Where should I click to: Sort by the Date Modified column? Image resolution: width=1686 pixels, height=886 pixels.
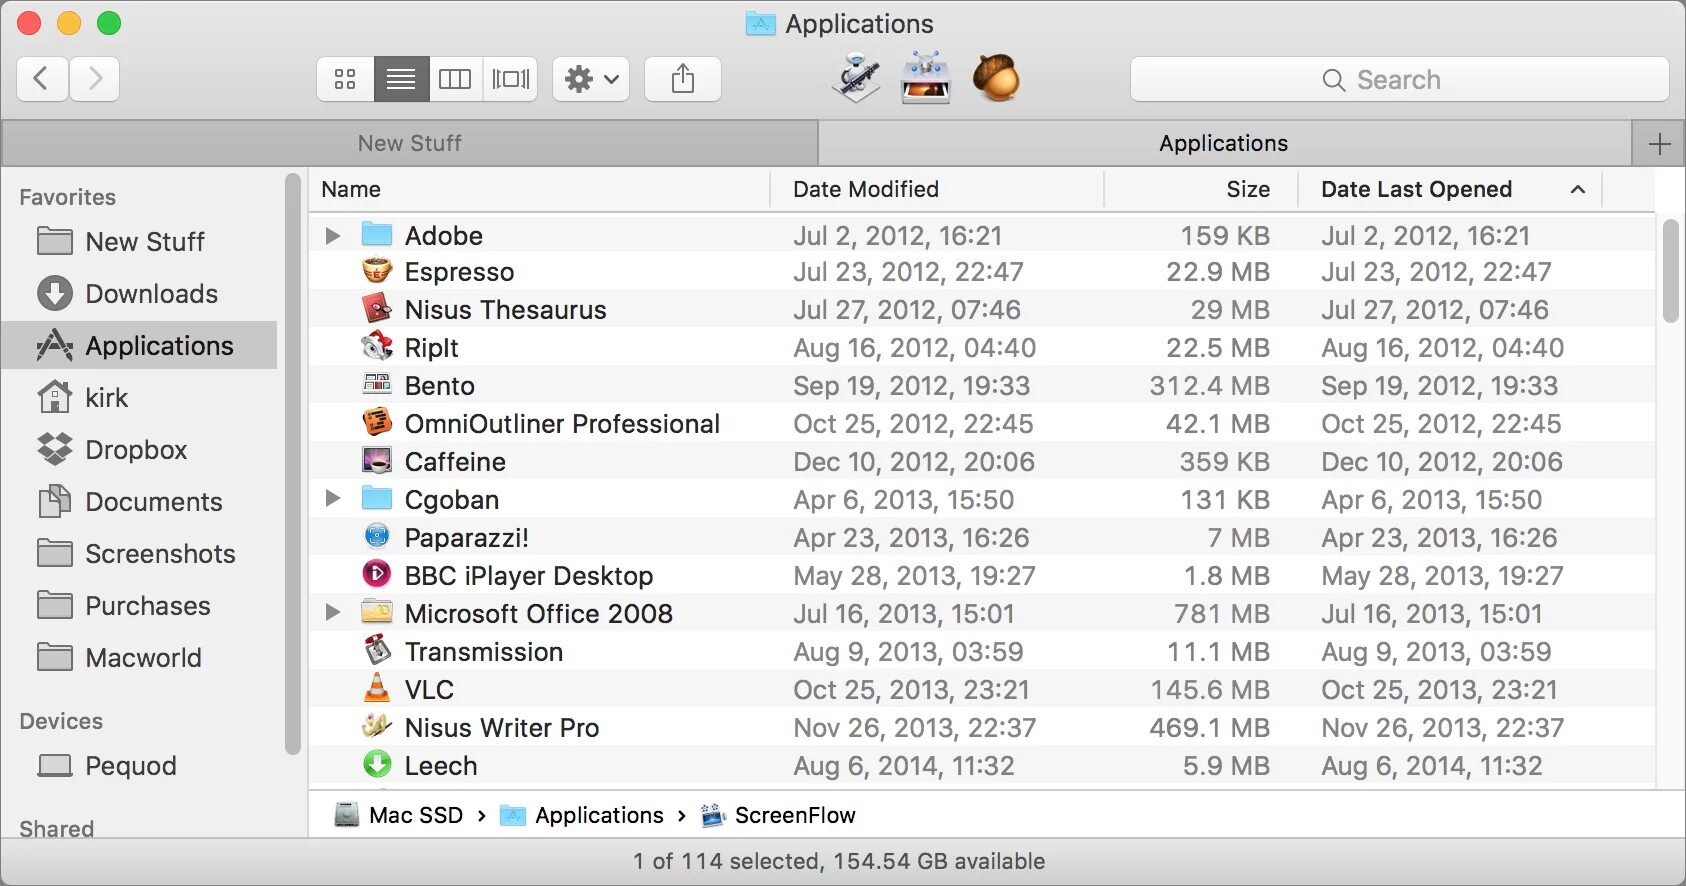865,189
